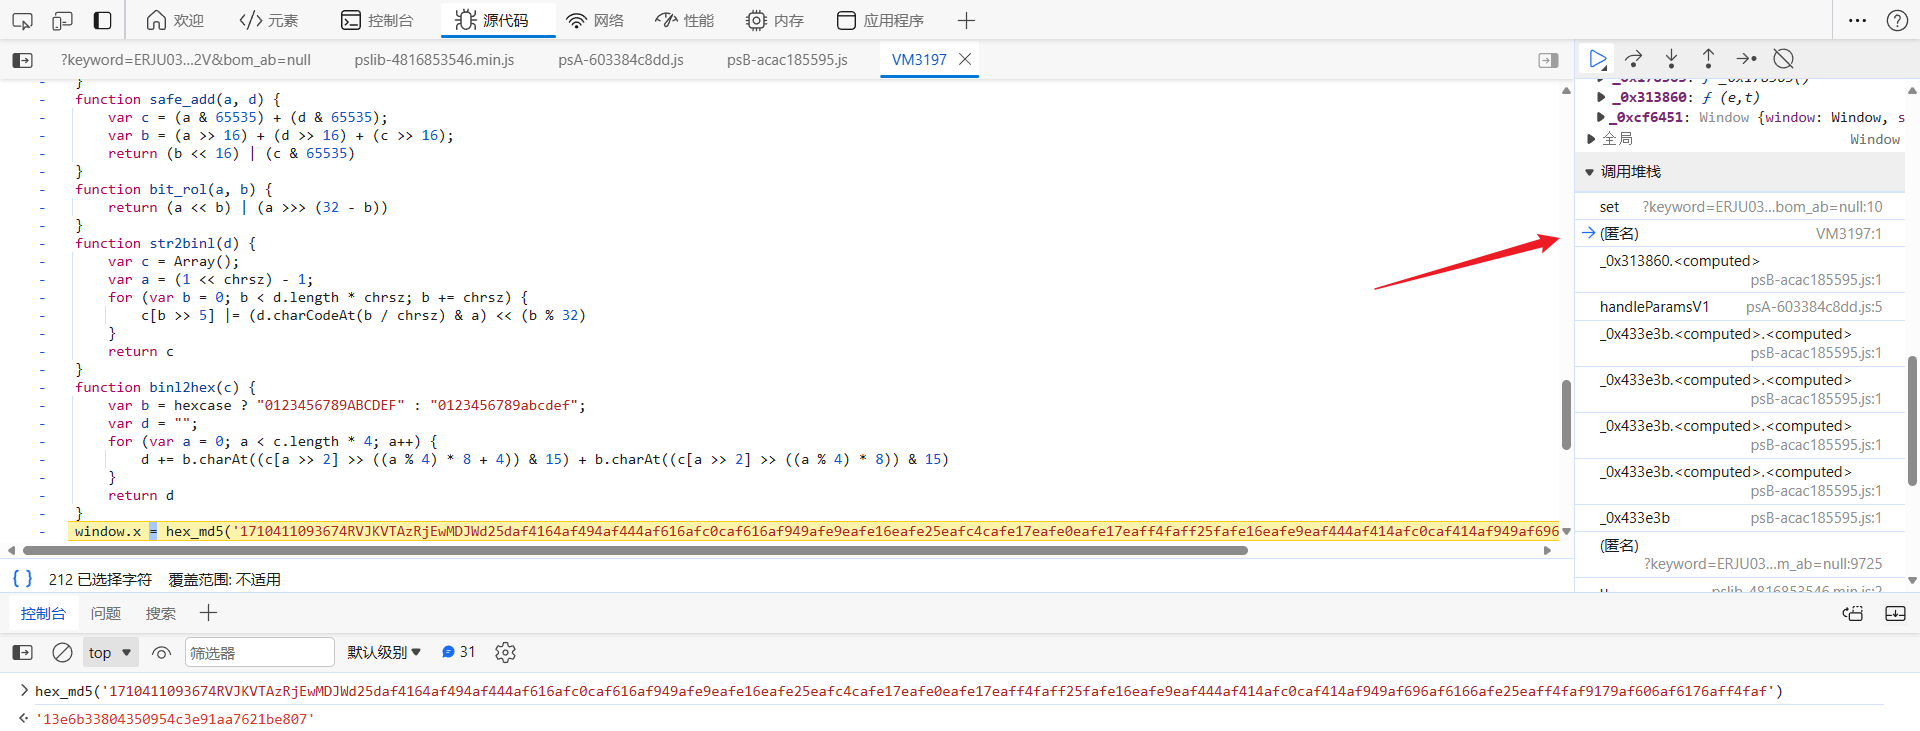Step into next function call
This screenshot has height=731, width=1920.
coord(1671,59)
